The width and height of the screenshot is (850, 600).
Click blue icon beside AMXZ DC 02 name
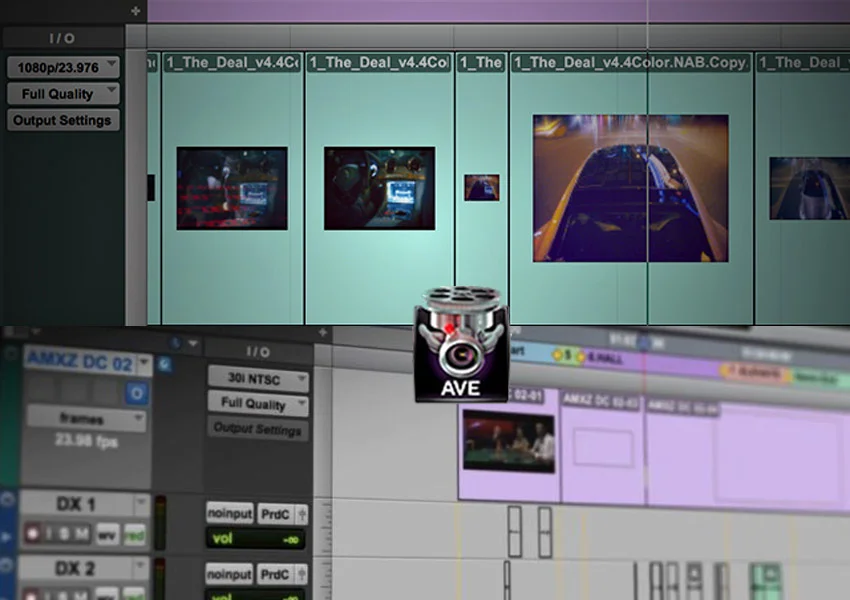click(x=165, y=364)
